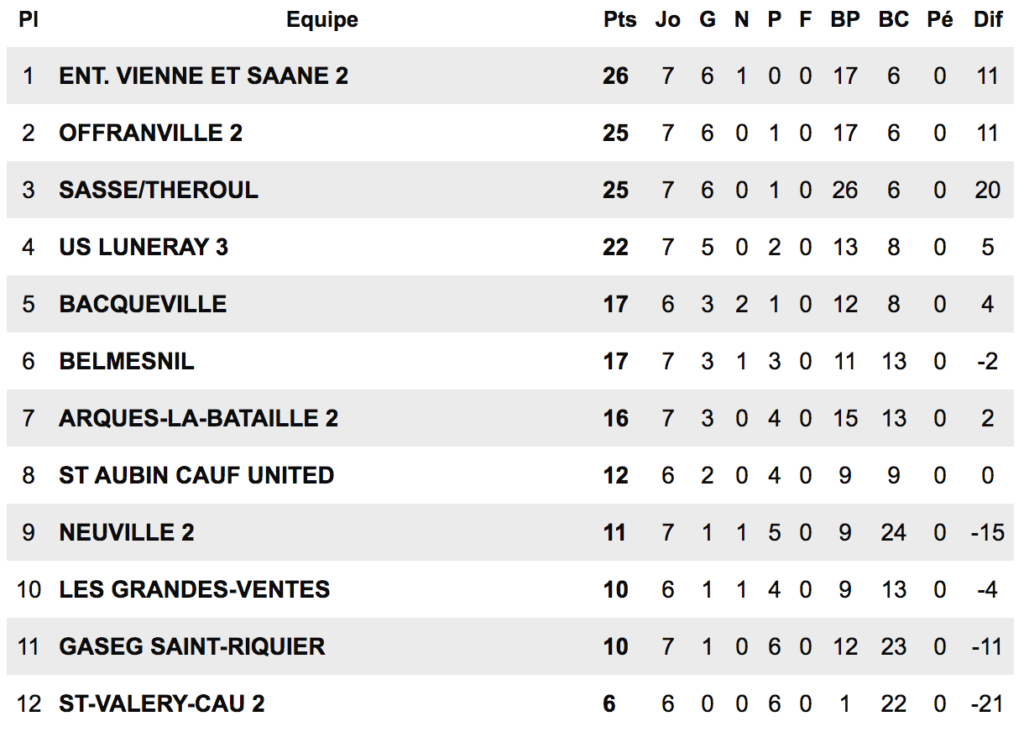This screenshot has height=732, width=1024.
Task: Click the Equipe column header
Action: [322, 20]
